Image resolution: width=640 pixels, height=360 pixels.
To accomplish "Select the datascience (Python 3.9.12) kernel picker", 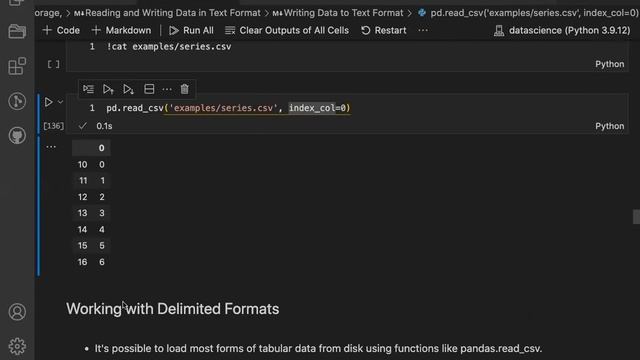I will coord(562,30).
